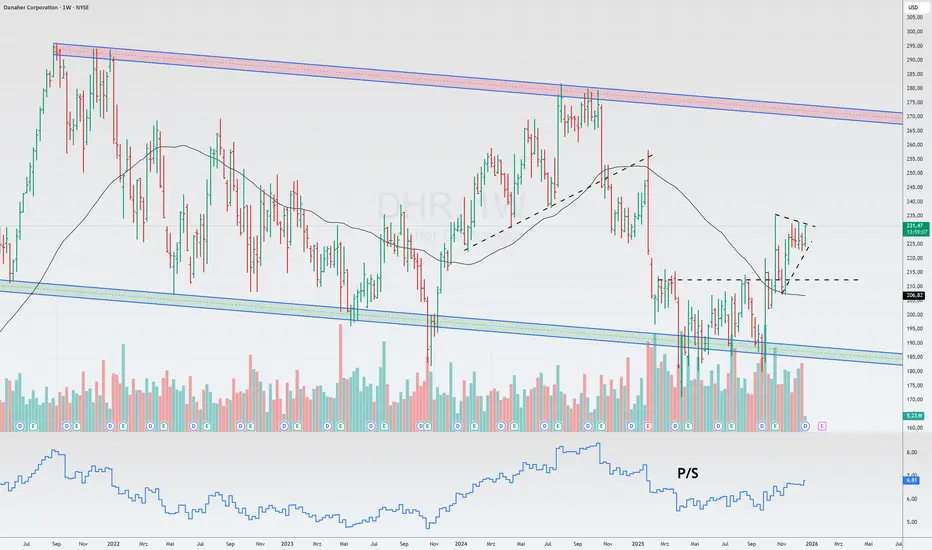Click the 2025 label on time axis
This screenshot has width=932, height=550.
pyautogui.click(x=638, y=543)
